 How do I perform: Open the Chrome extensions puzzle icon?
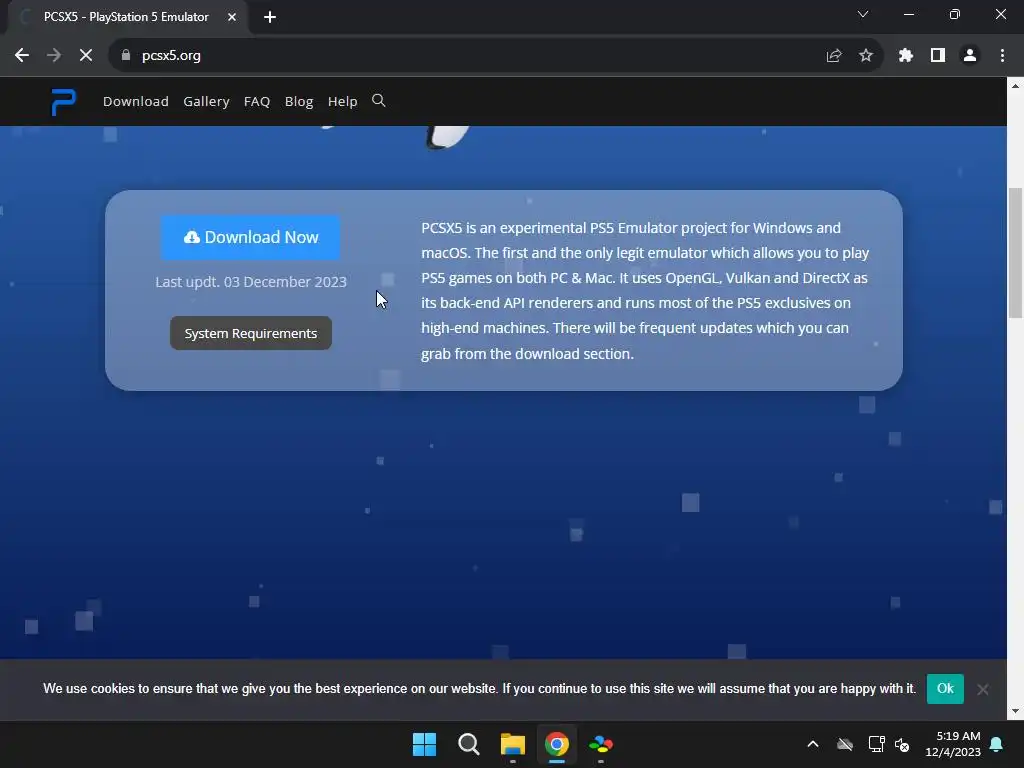coord(905,56)
